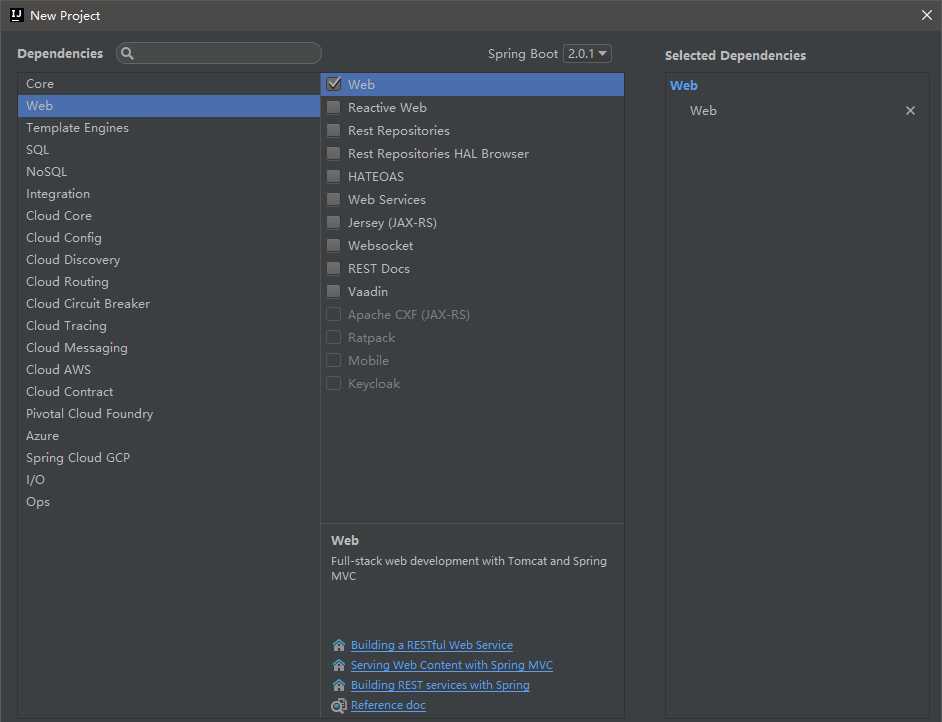Open Building a RESTful Web Service link
The image size is (942, 722).
[432, 645]
